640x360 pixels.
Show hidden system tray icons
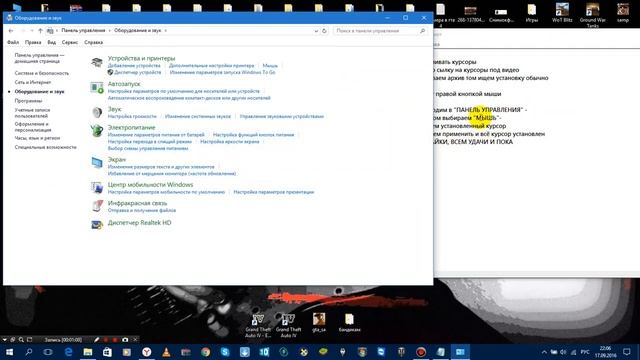544,352
